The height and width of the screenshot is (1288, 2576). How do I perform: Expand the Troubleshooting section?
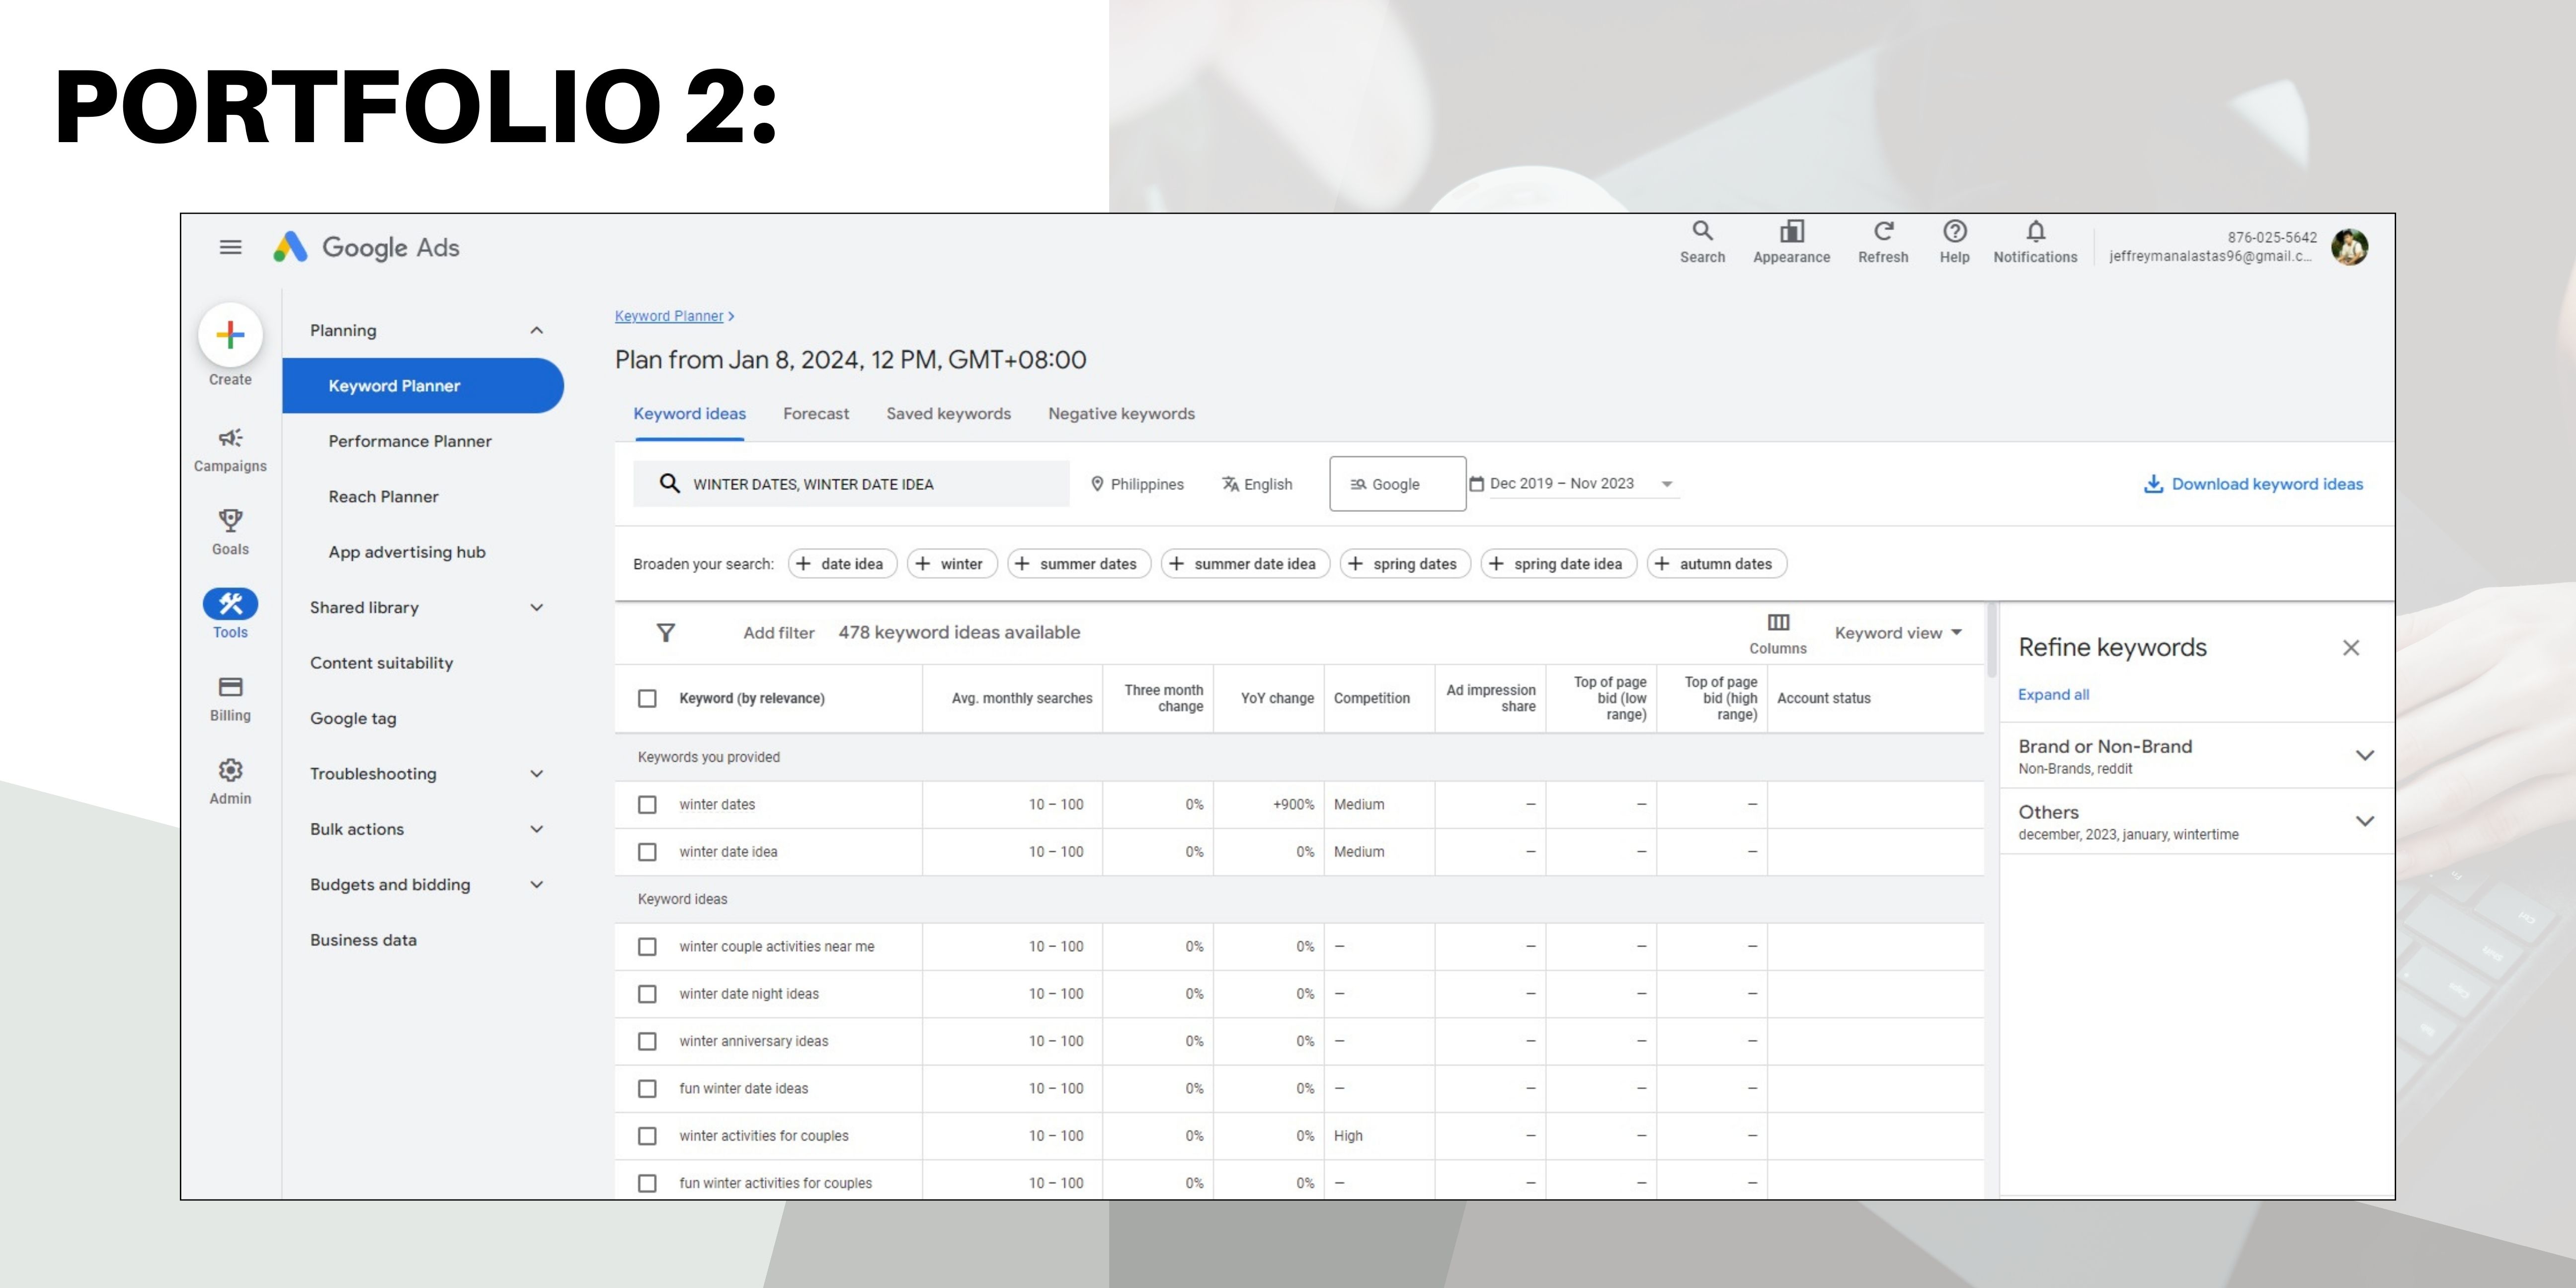(536, 773)
